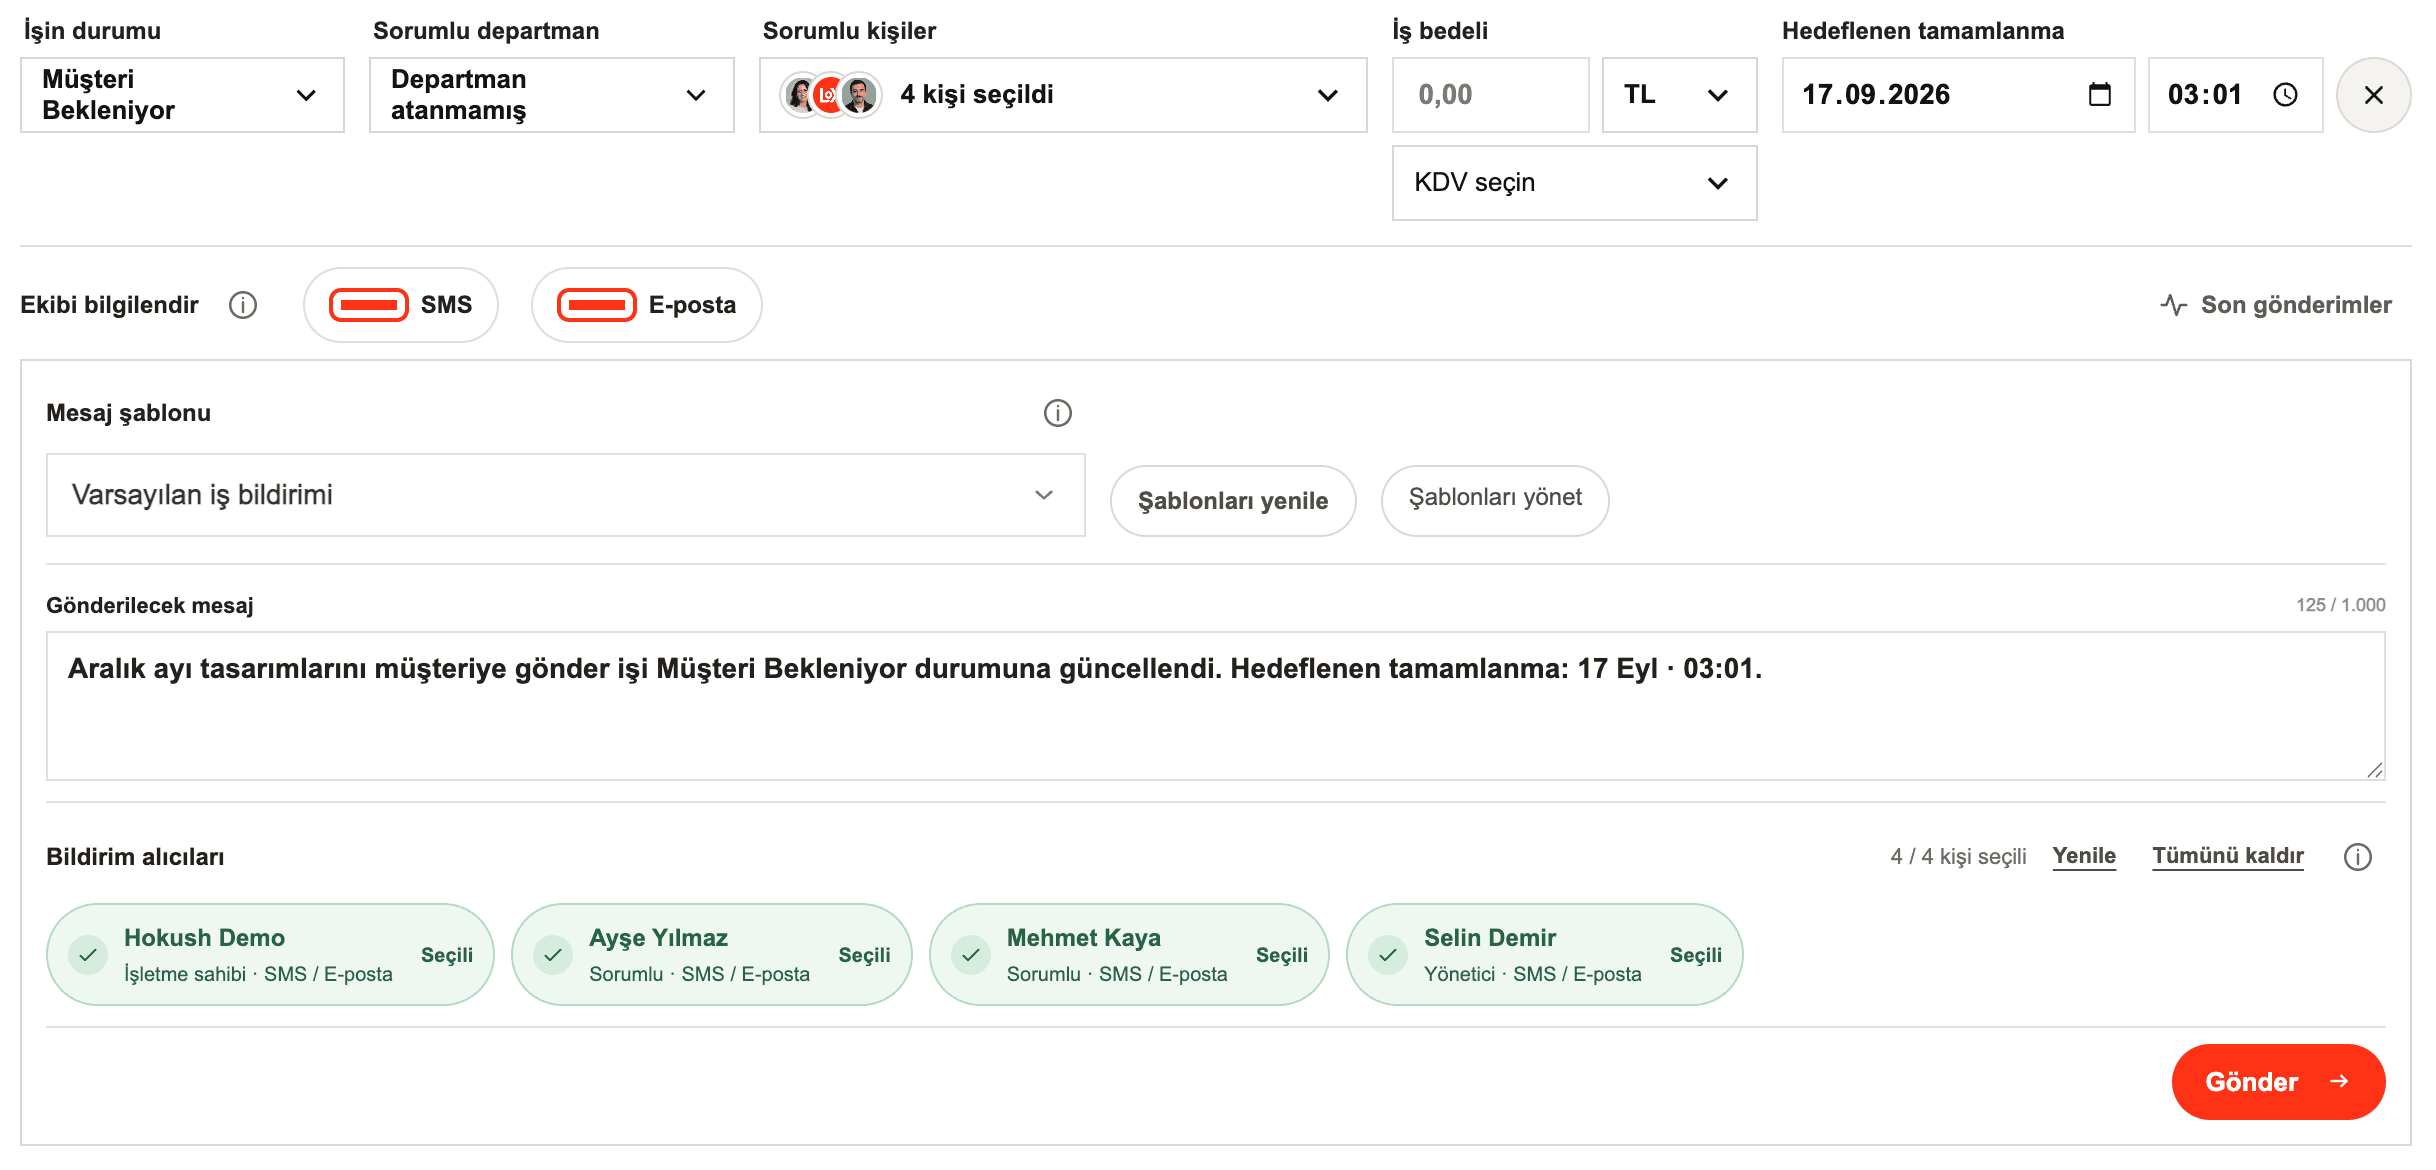
Task: Open the TL currency dropdown
Action: pyautogui.click(x=1679, y=95)
